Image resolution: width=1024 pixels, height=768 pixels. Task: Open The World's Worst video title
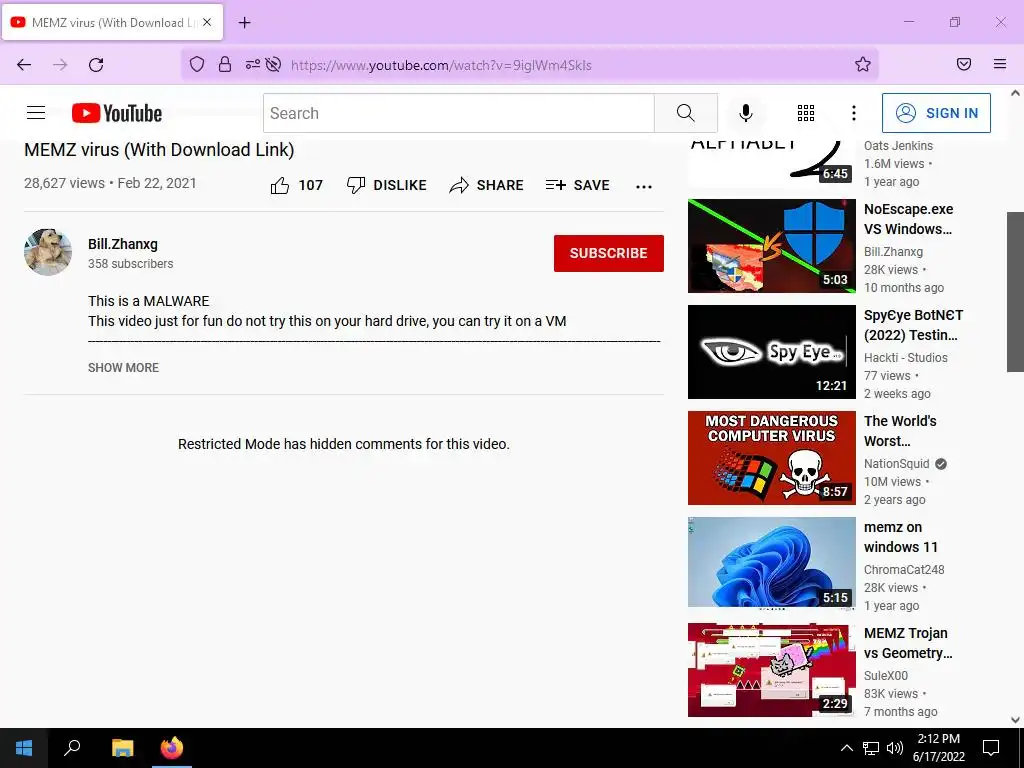900,431
